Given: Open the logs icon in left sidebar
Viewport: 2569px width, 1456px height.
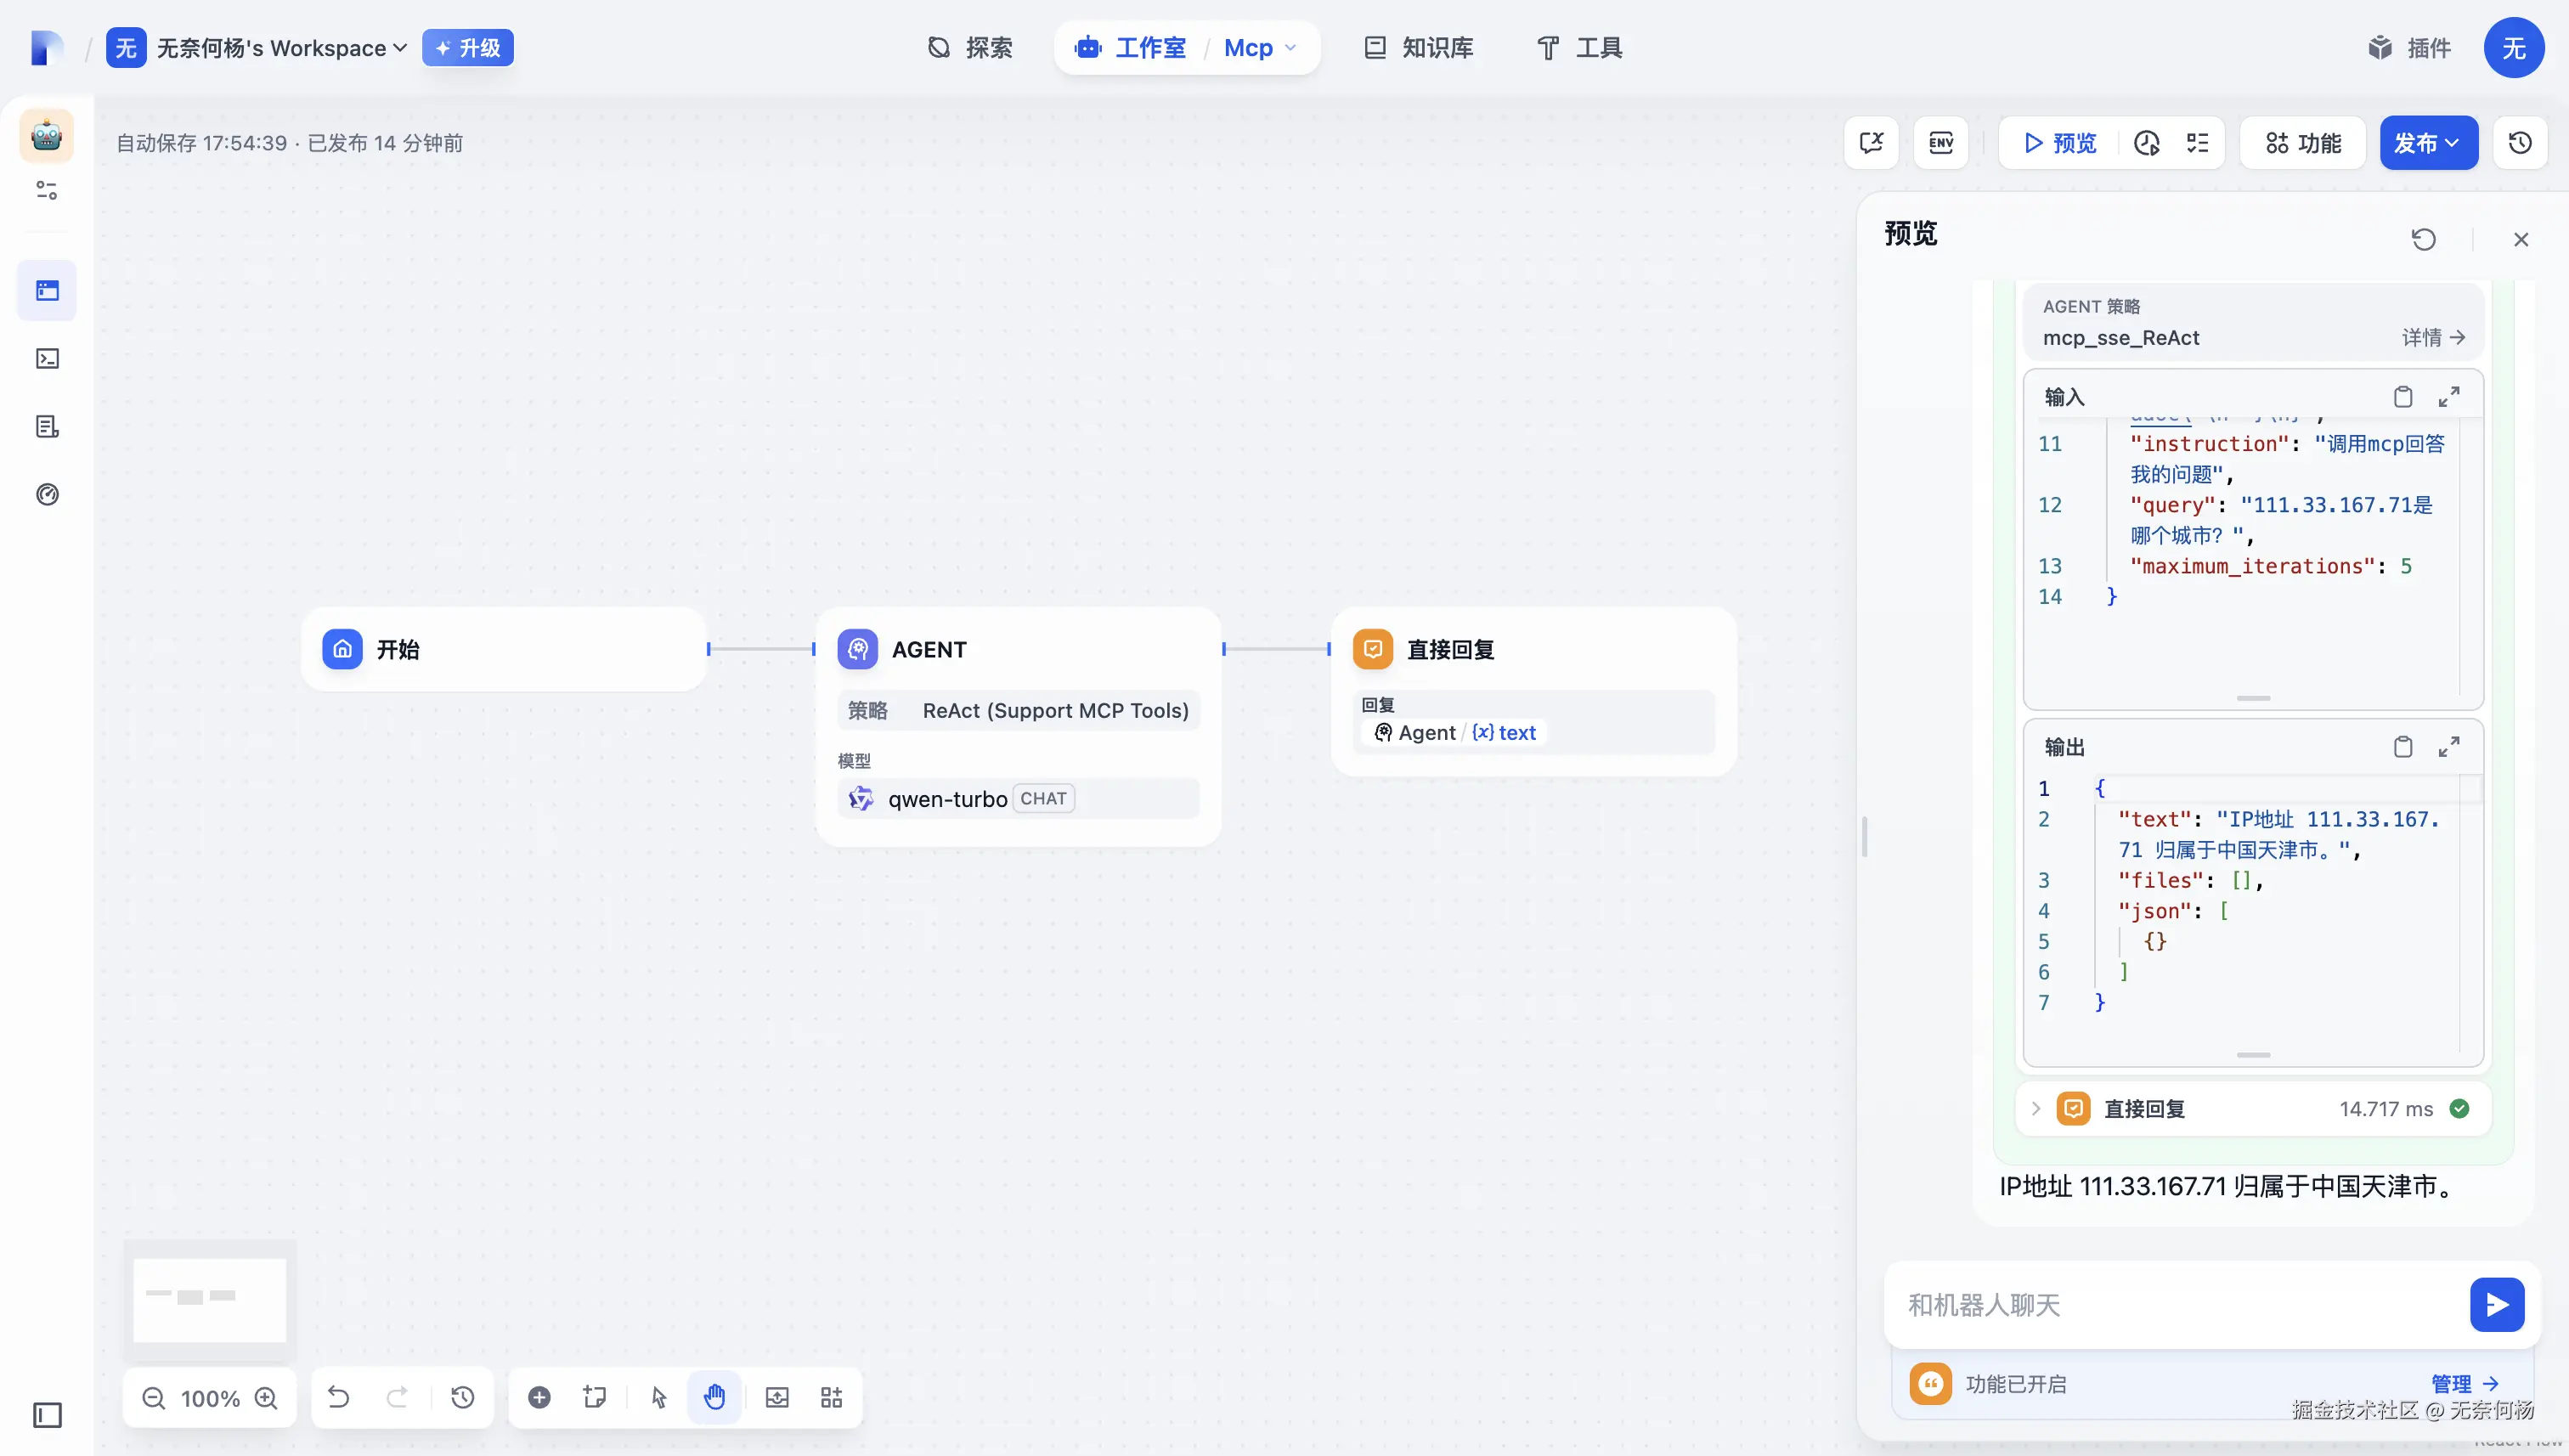Looking at the screenshot, I should (47, 427).
